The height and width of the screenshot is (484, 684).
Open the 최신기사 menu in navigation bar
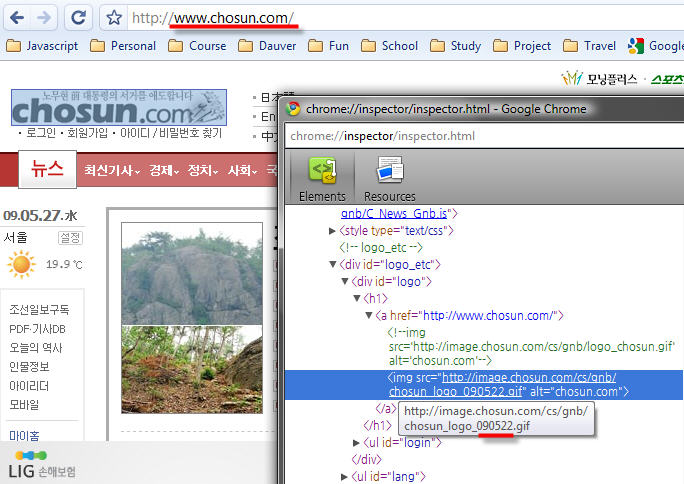pos(111,171)
